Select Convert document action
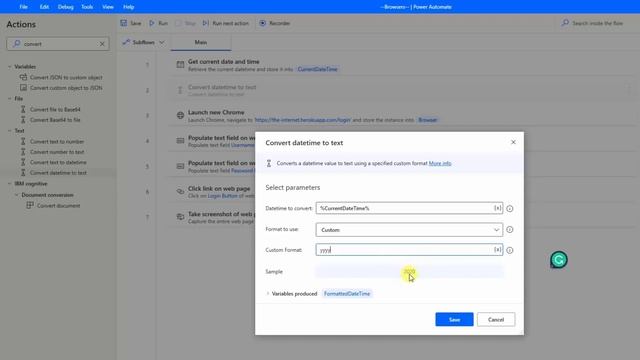The image size is (640, 360). (58, 206)
